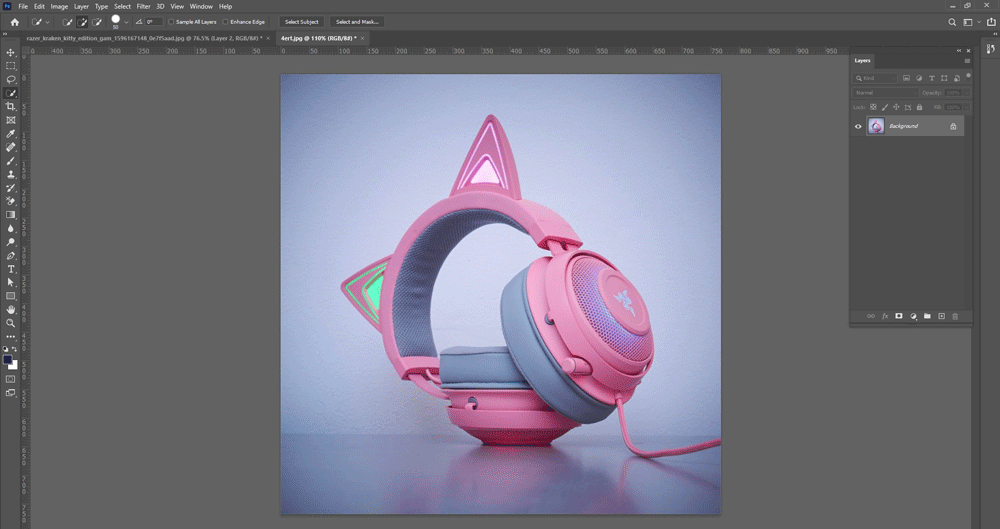Switch to the razer_kraken_kitty_edition document tab
Viewport: 1000px width, 529px height.
point(144,38)
